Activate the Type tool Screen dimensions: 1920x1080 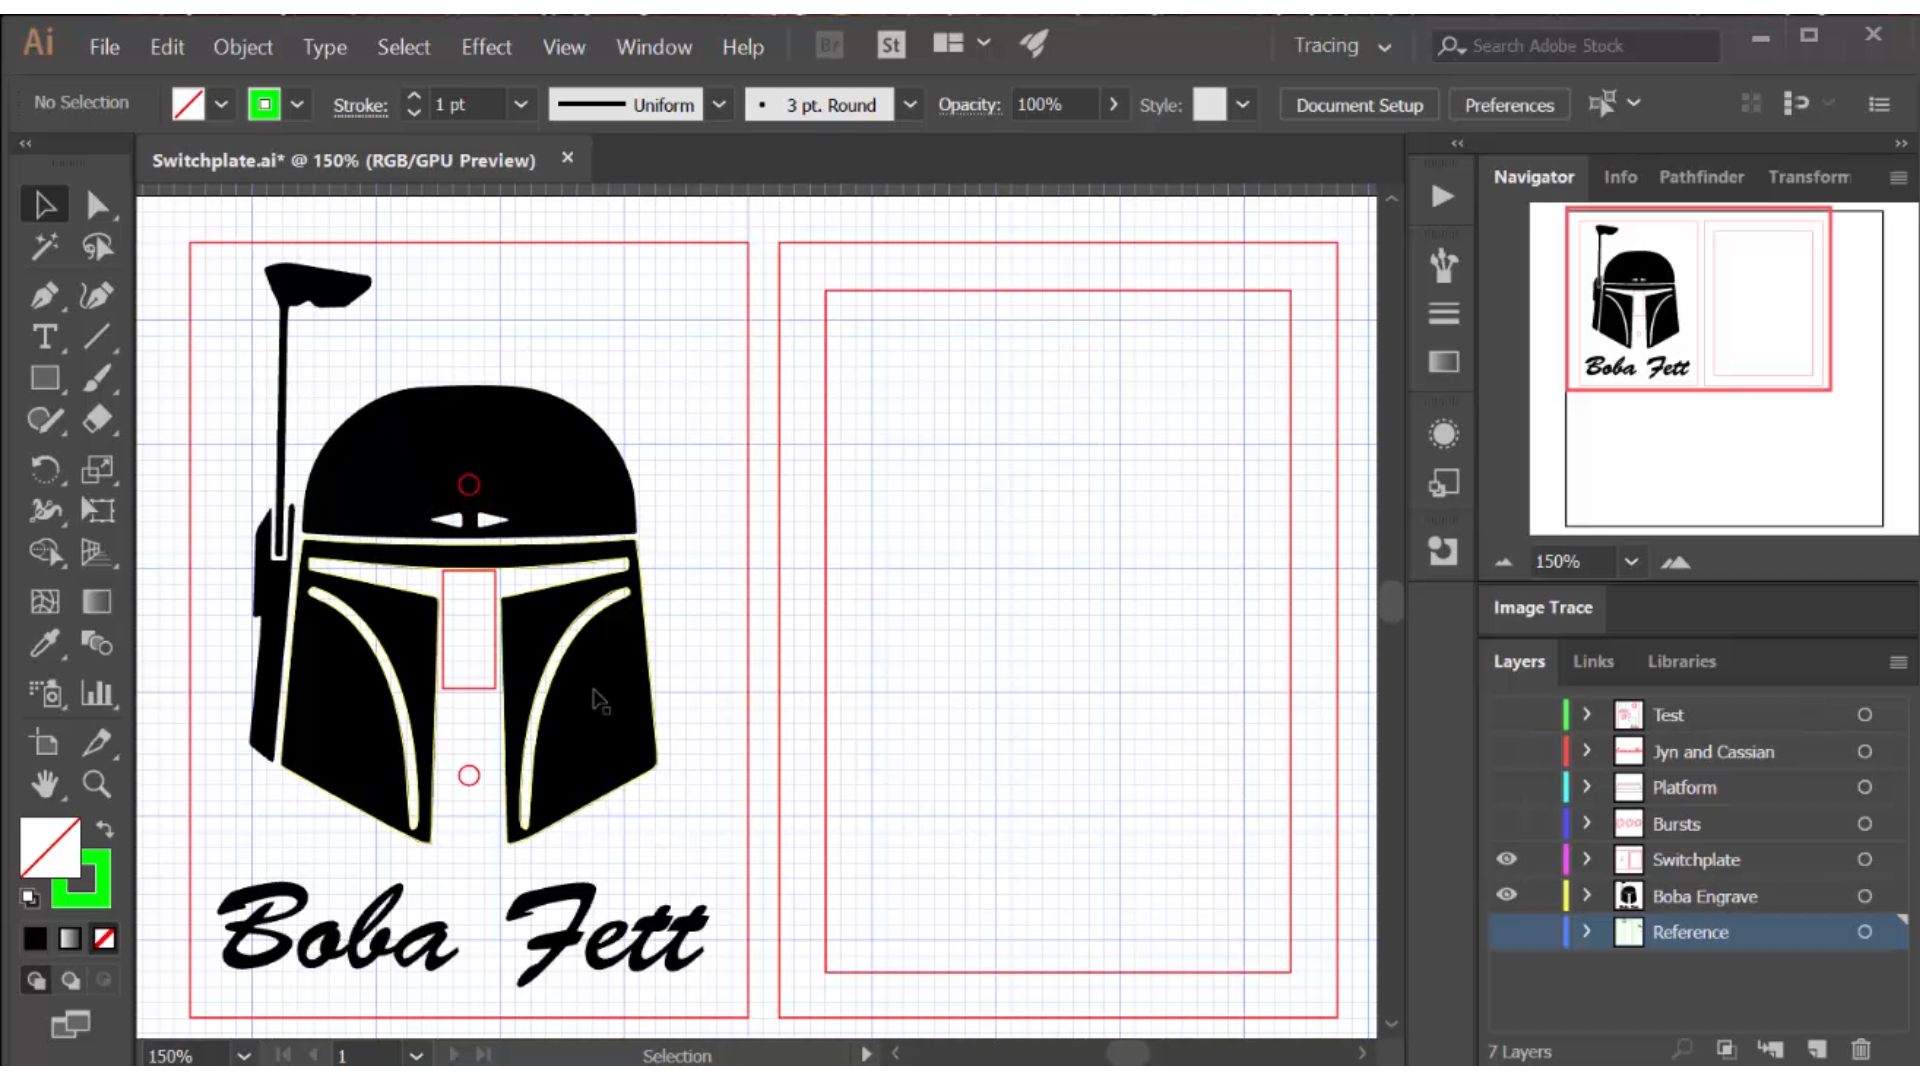(x=44, y=337)
